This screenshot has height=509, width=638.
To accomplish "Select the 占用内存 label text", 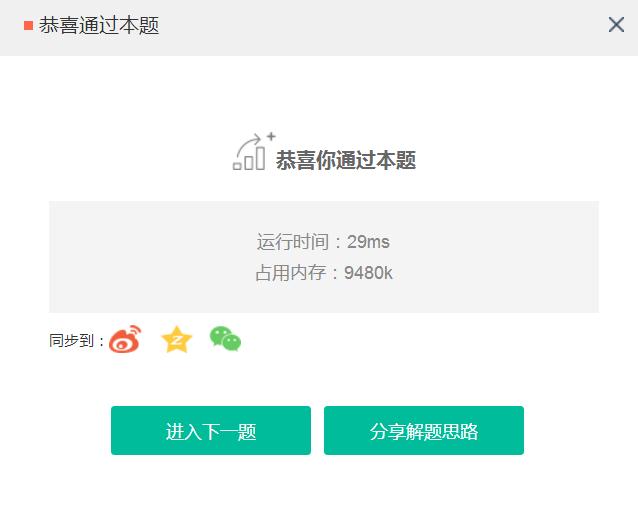I will (291, 273).
